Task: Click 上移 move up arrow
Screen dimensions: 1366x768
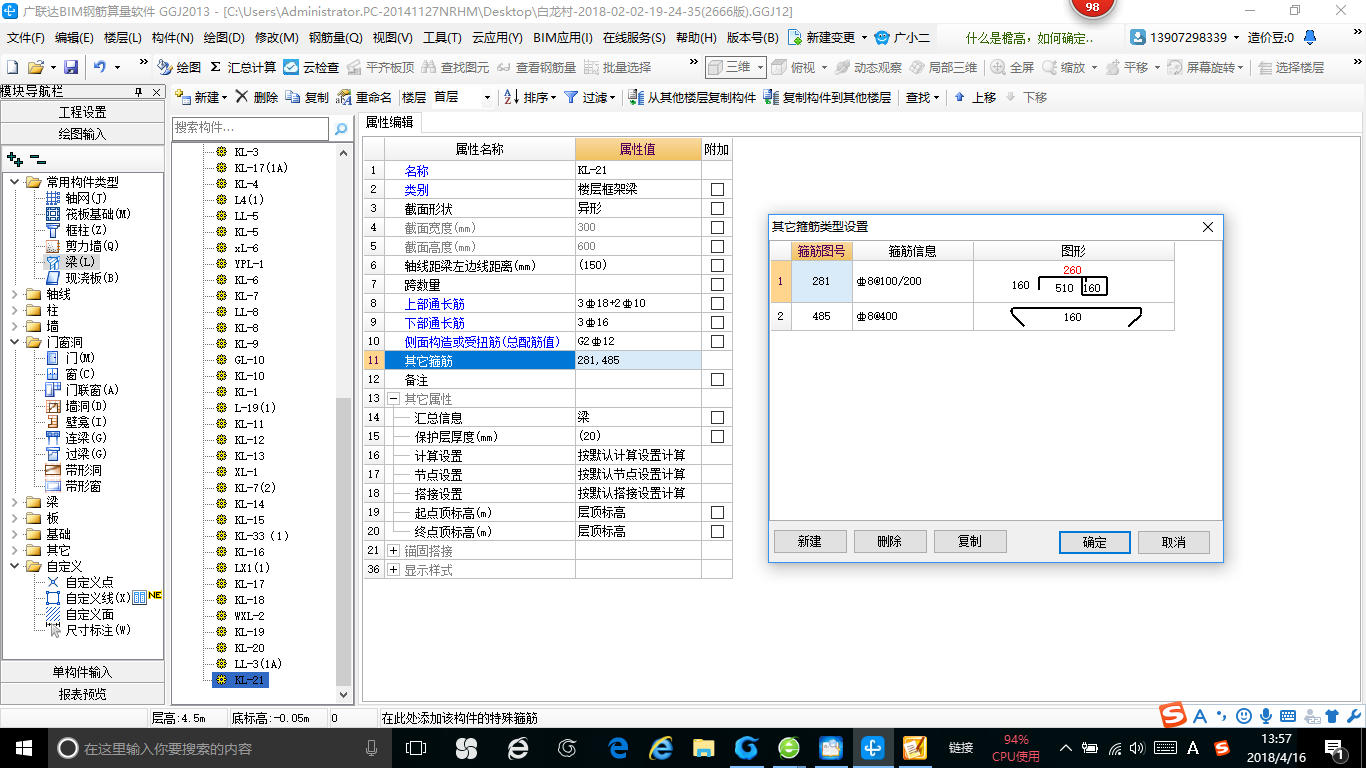Action: coord(975,97)
